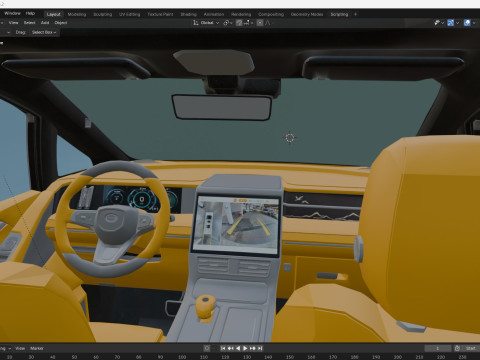The width and height of the screenshot is (480, 360).
Task: Play animation in reverse
Action: (238, 348)
